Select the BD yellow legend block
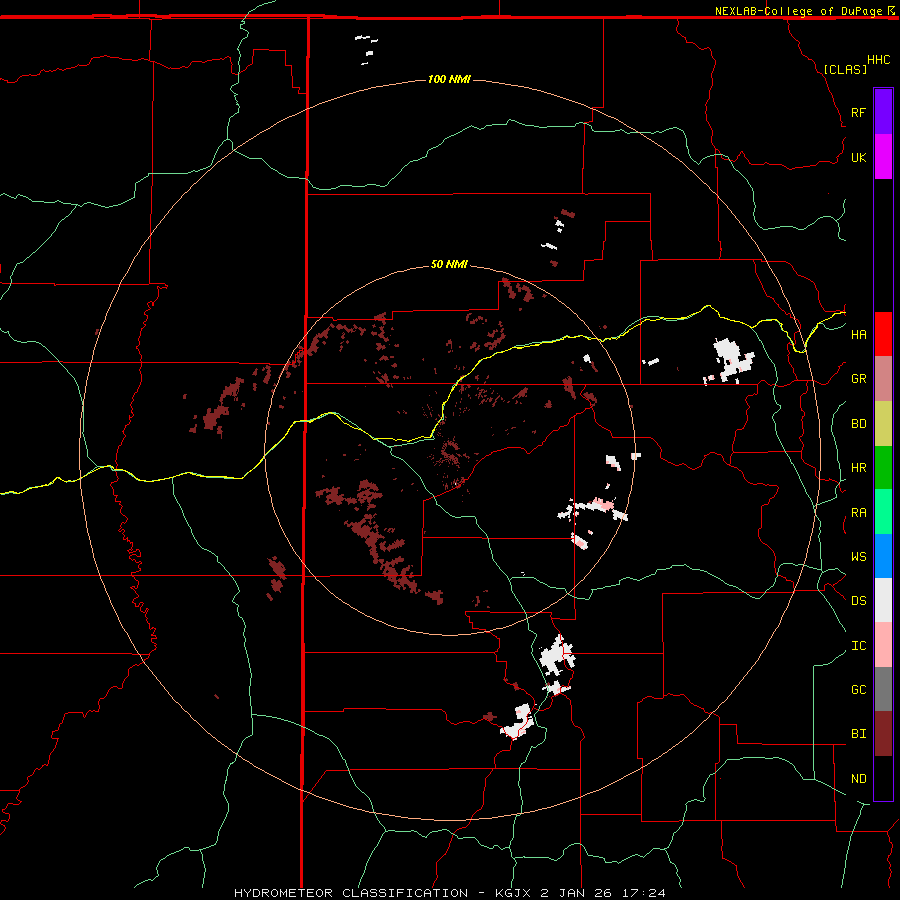Viewport: 900px width, 900px height. pyautogui.click(x=883, y=424)
